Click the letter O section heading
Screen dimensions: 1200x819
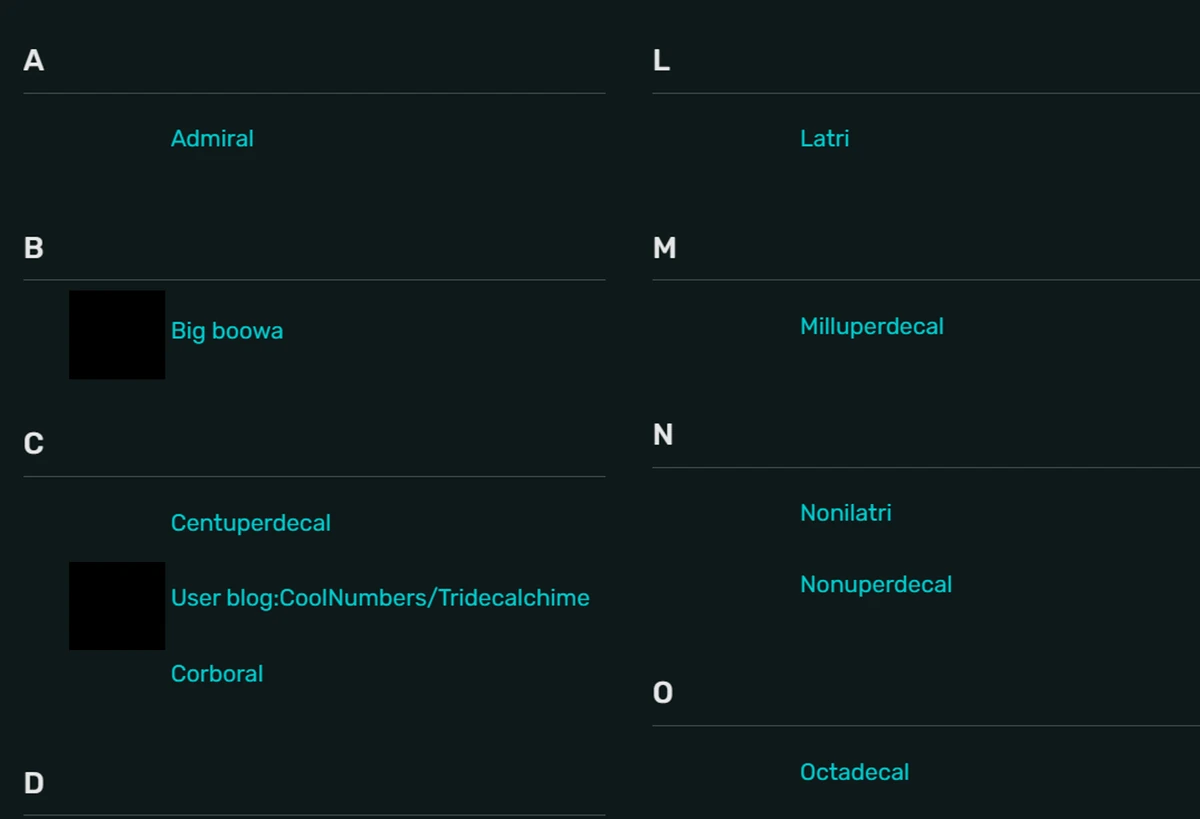[663, 693]
